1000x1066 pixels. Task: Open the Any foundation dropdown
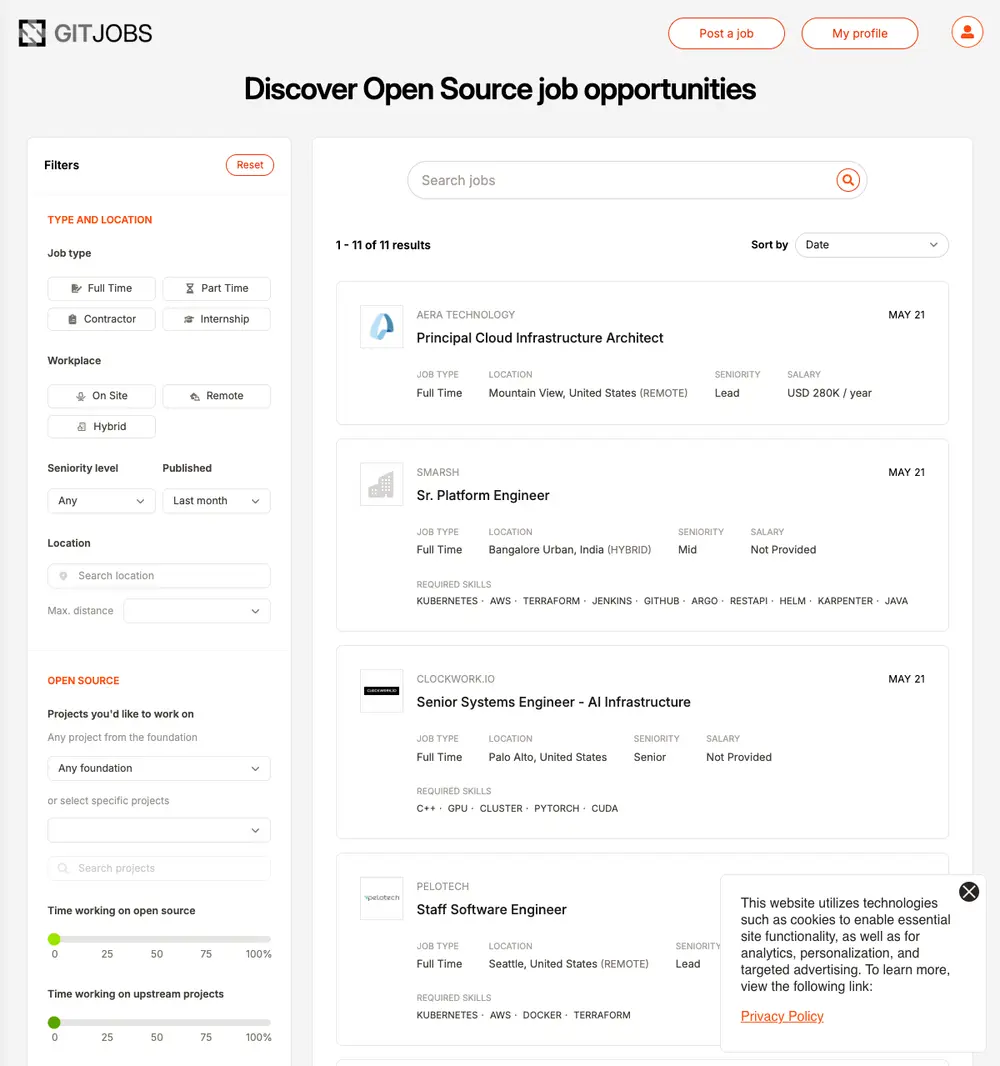point(159,768)
